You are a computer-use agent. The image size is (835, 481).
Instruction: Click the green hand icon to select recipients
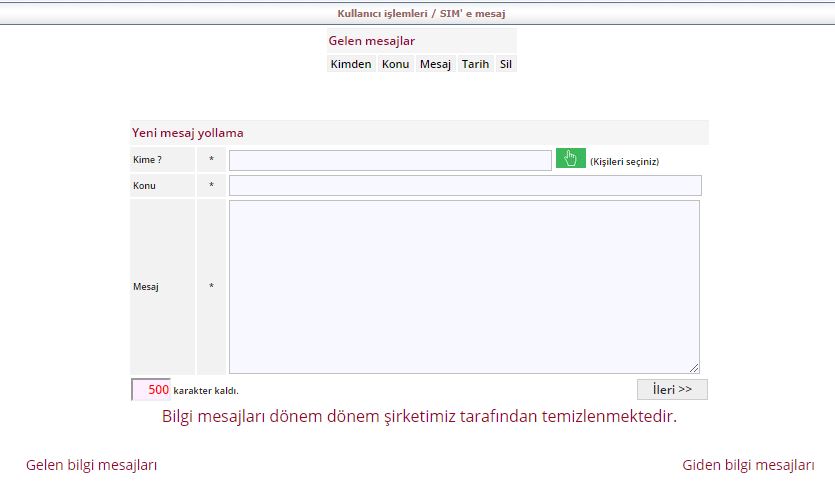pyautogui.click(x=570, y=159)
